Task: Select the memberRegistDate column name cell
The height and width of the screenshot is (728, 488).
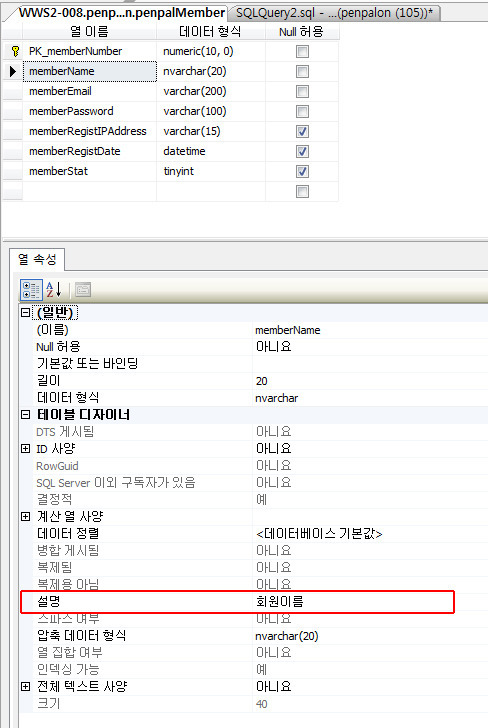Action: point(89,151)
